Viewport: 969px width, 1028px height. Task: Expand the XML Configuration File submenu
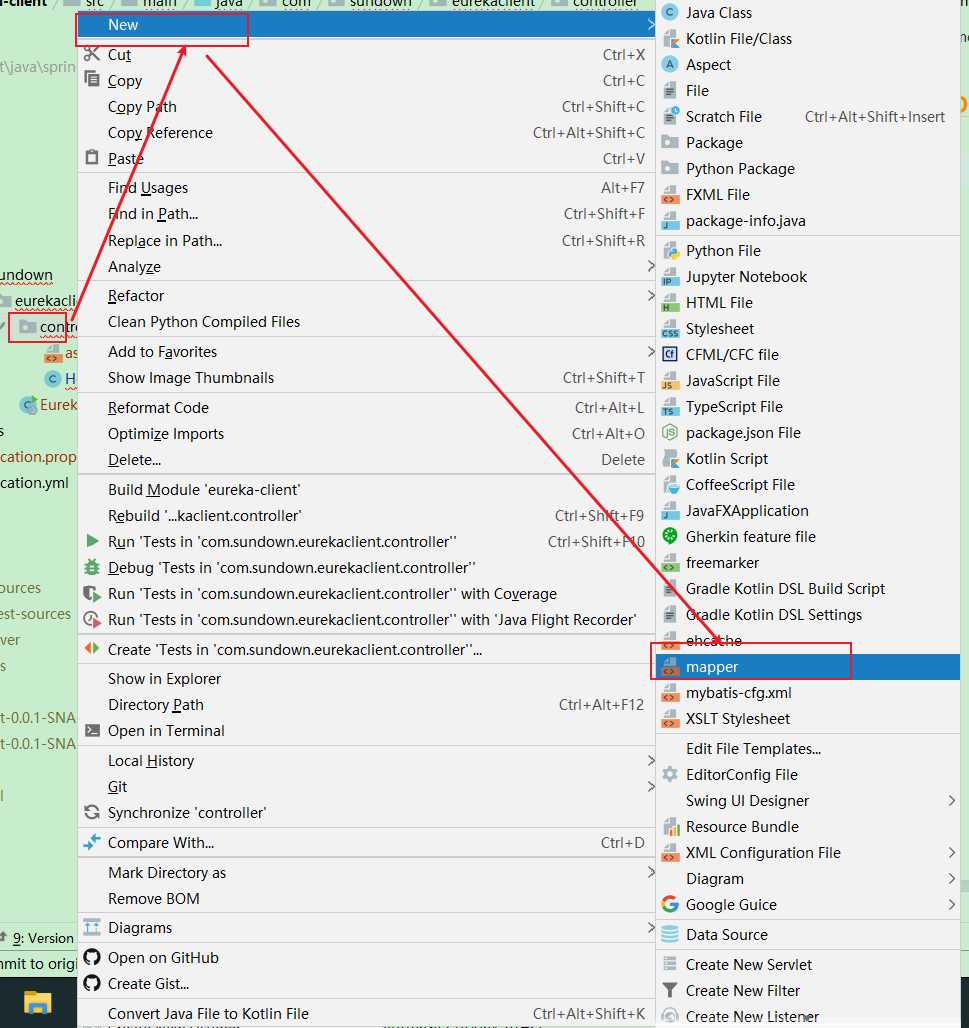[x=951, y=852]
